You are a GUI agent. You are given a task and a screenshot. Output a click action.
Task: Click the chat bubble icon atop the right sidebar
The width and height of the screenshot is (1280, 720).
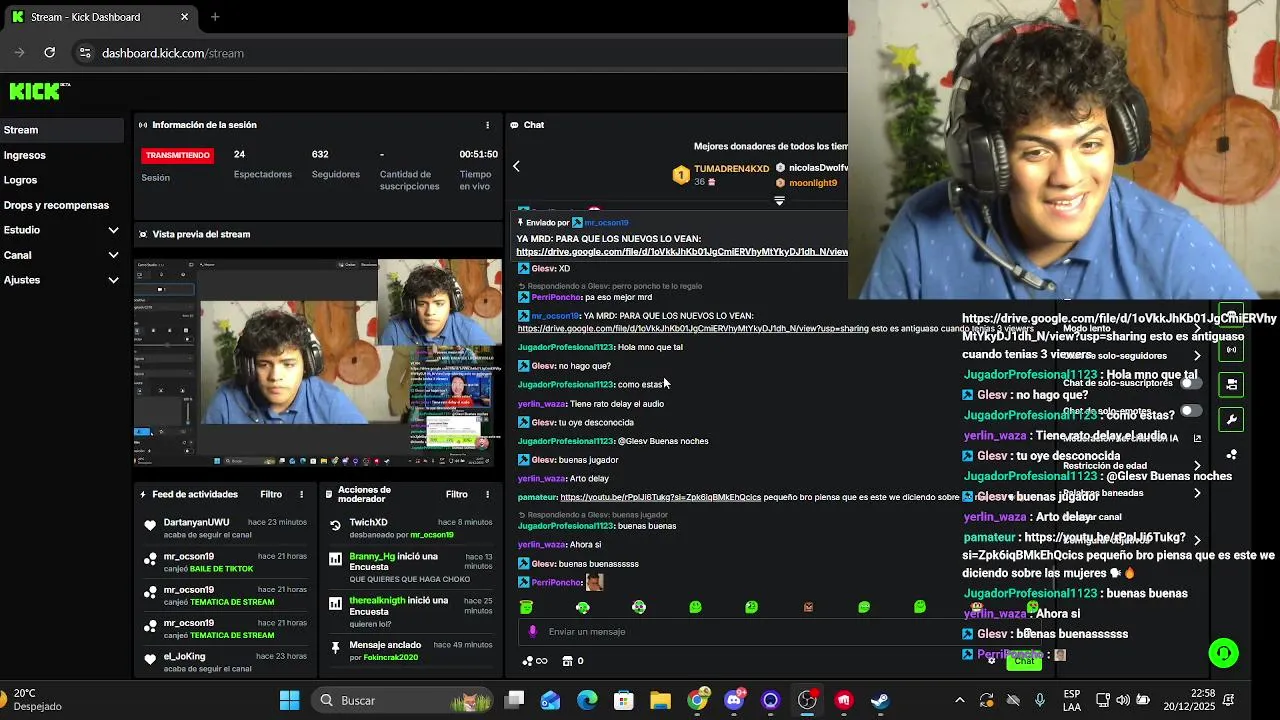(x=1231, y=314)
